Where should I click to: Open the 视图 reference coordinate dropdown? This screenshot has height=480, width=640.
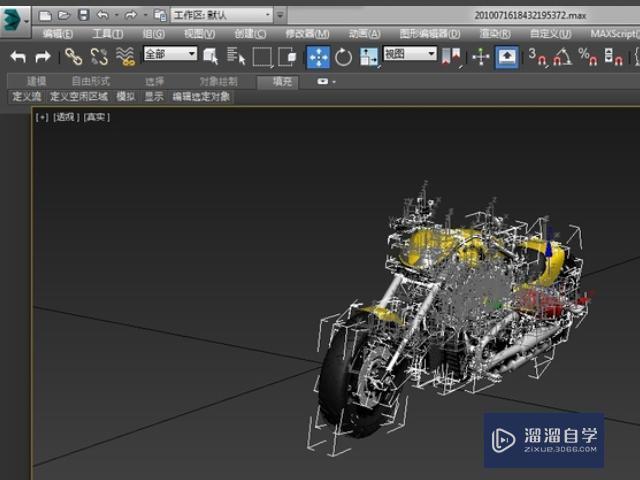point(409,54)
